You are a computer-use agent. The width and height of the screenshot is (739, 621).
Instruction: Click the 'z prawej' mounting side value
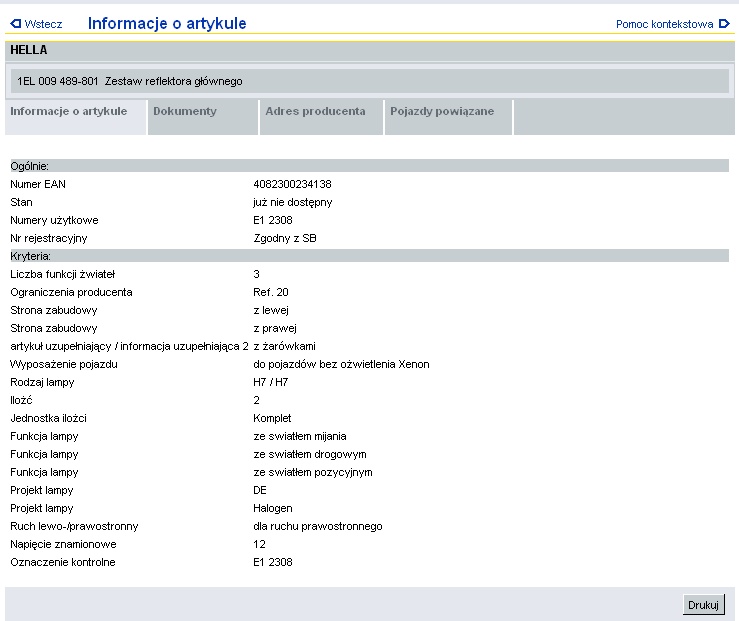(x=275, y=328)
